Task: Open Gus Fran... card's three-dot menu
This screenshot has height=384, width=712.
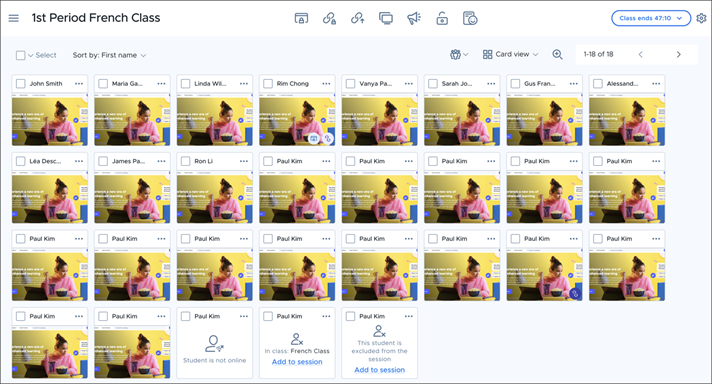Action: click(574, 84)
